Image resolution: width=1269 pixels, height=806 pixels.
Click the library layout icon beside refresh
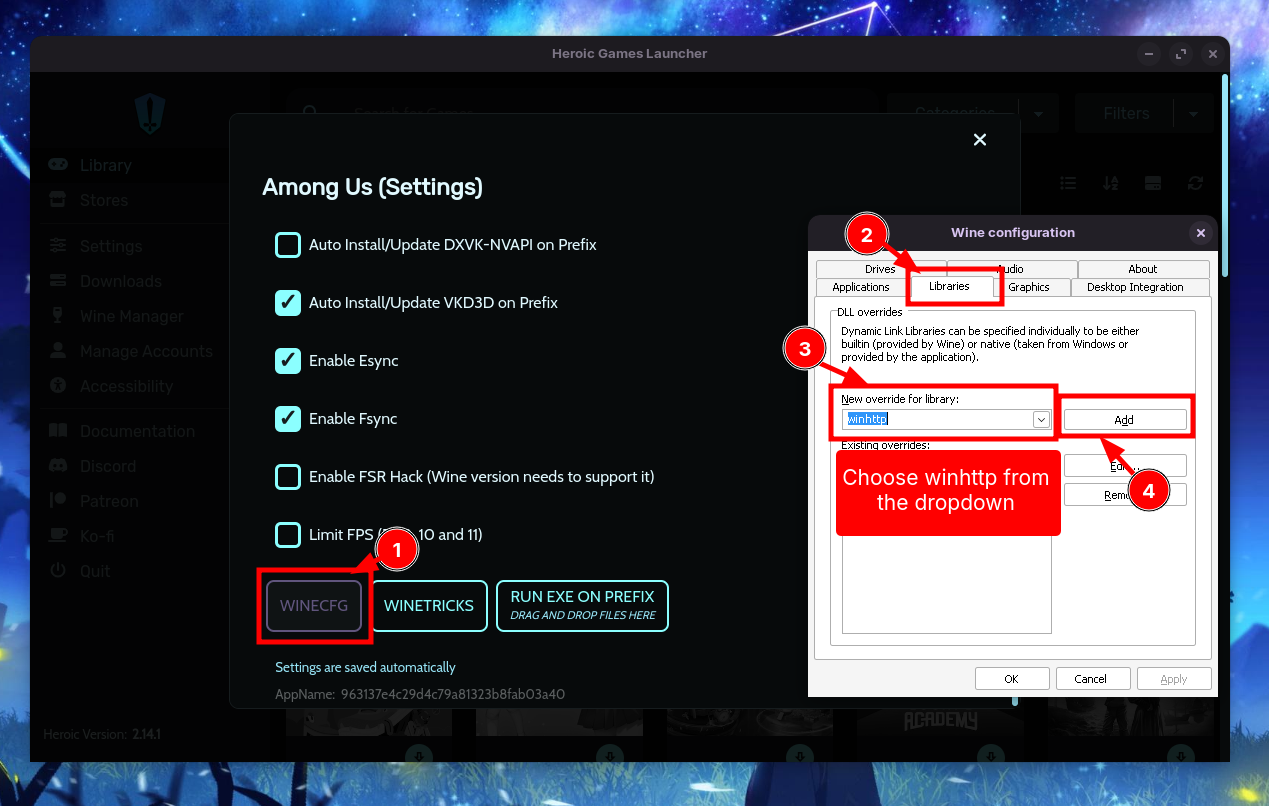pyautogui.click(x=1152, y=183)
